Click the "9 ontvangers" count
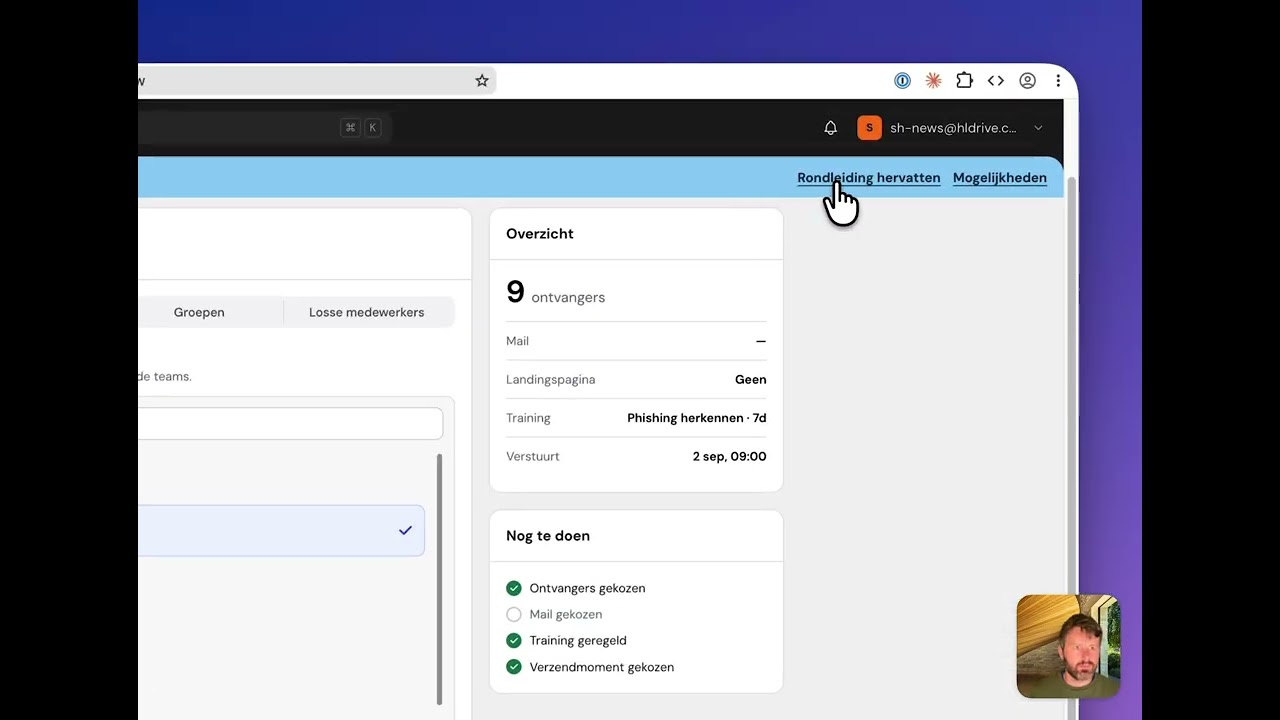Screen dimensions: 1280x720 coord(556,292)
